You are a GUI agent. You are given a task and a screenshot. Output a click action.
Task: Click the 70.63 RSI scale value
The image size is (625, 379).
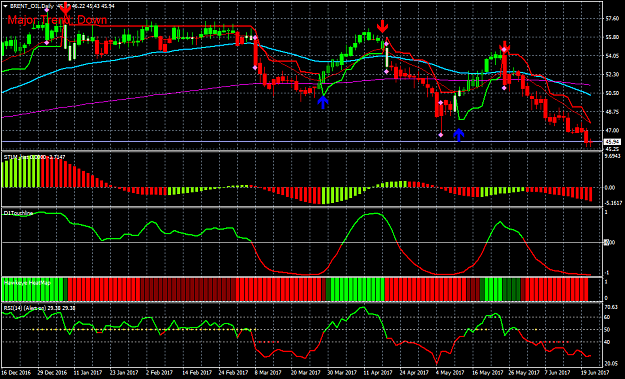612,307
